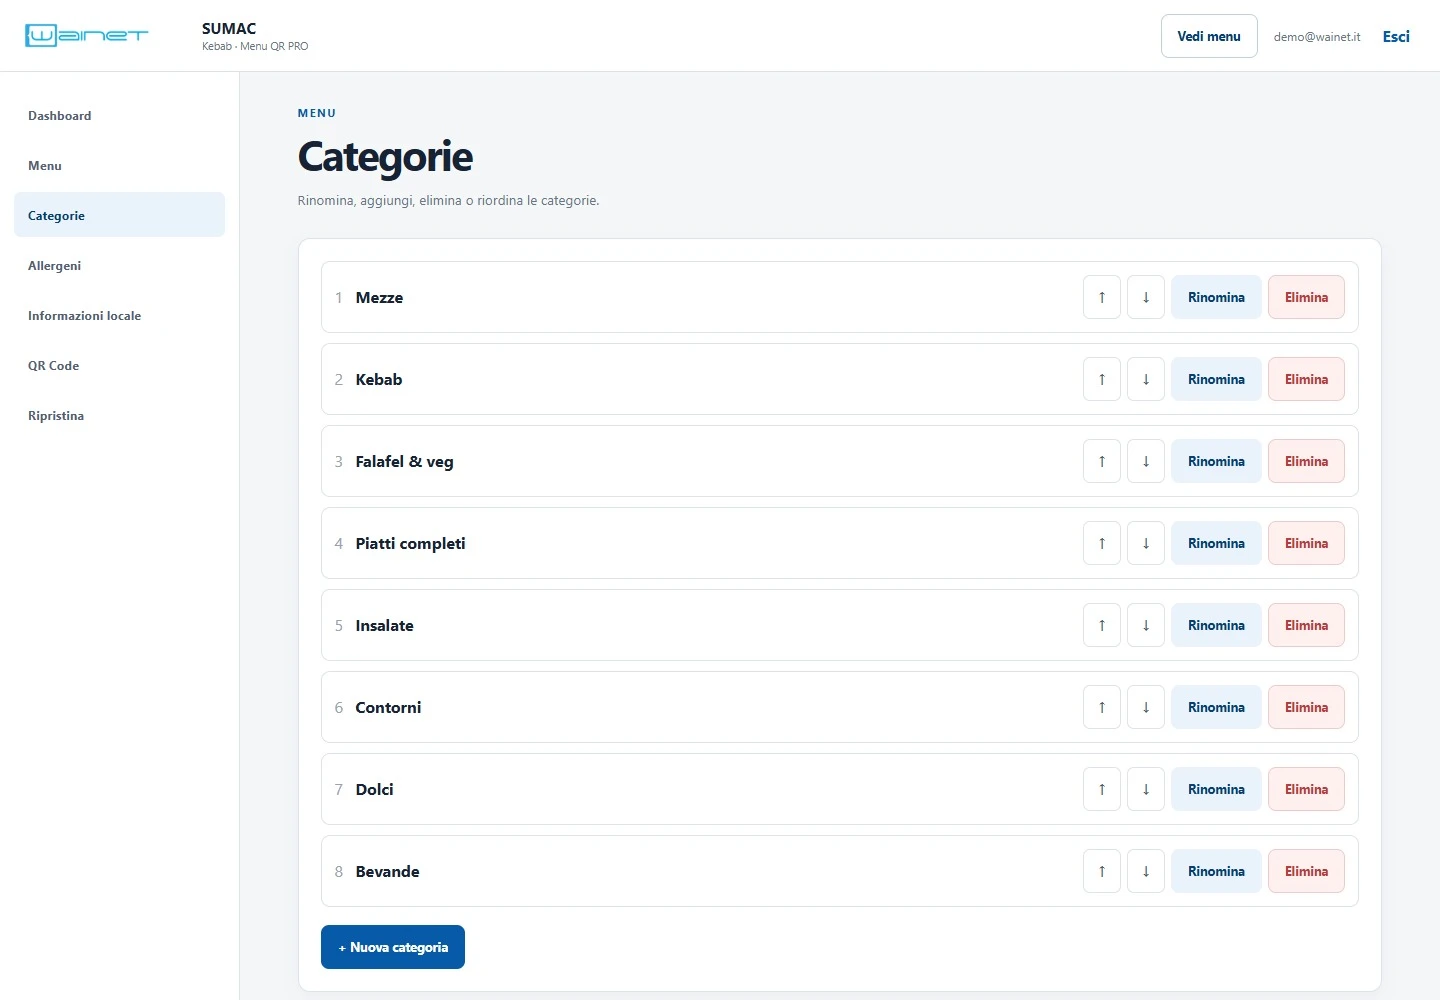Click the demo@wainet.it account email
1440x1000 pixels.
[x=1317, y=37]
